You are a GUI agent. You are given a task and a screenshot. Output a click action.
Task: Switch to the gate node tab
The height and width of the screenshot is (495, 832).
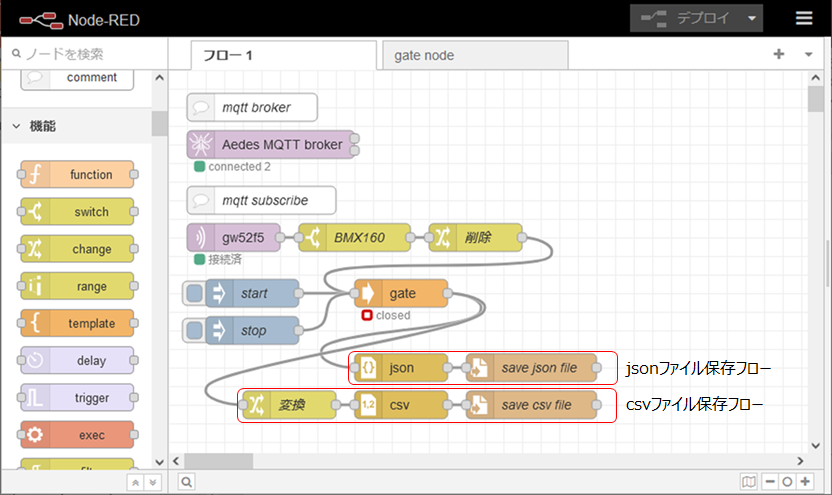click(473, 55)
